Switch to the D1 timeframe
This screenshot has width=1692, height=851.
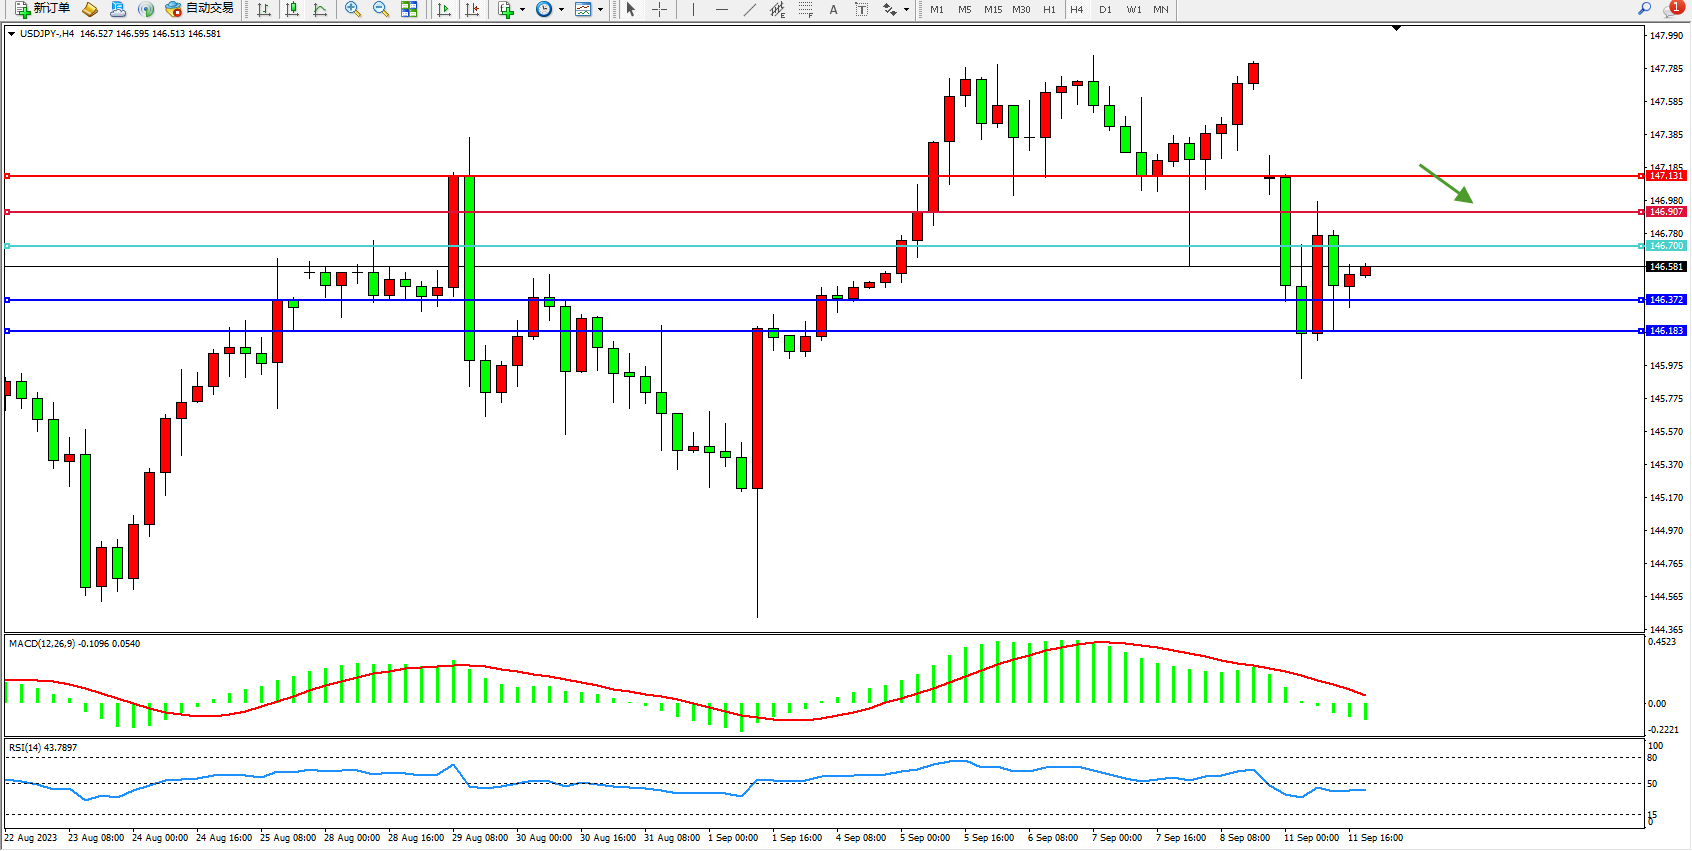[x=1105, y=9]
